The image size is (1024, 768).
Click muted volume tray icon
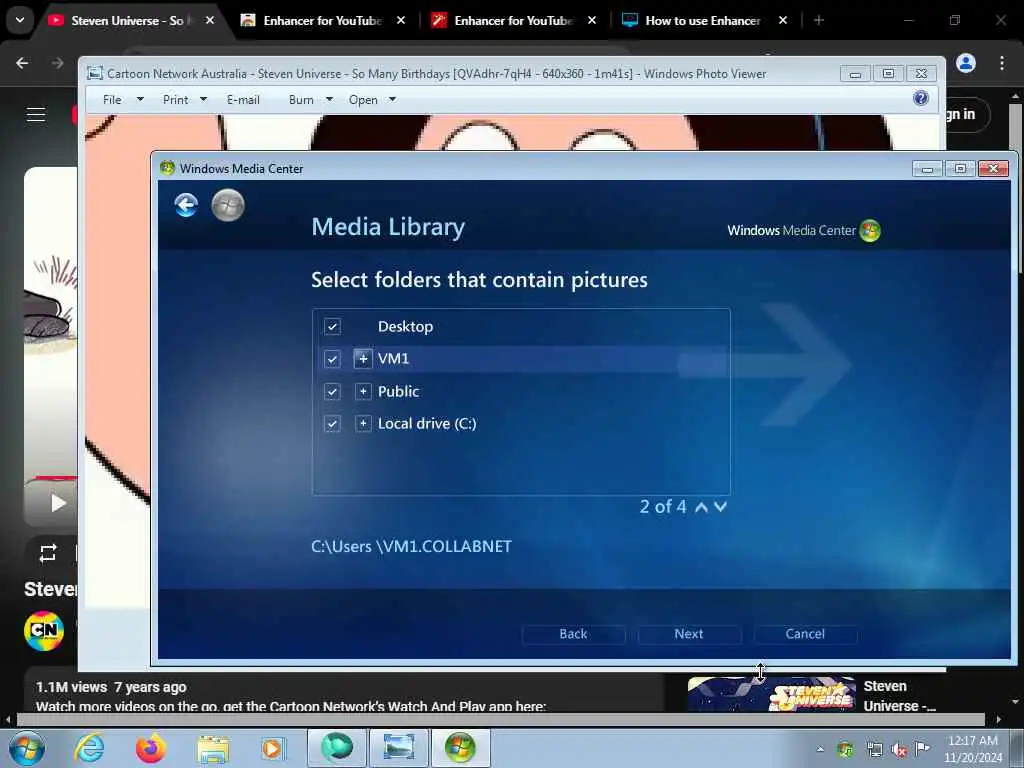pyautogui.click(x=899, y=749)
